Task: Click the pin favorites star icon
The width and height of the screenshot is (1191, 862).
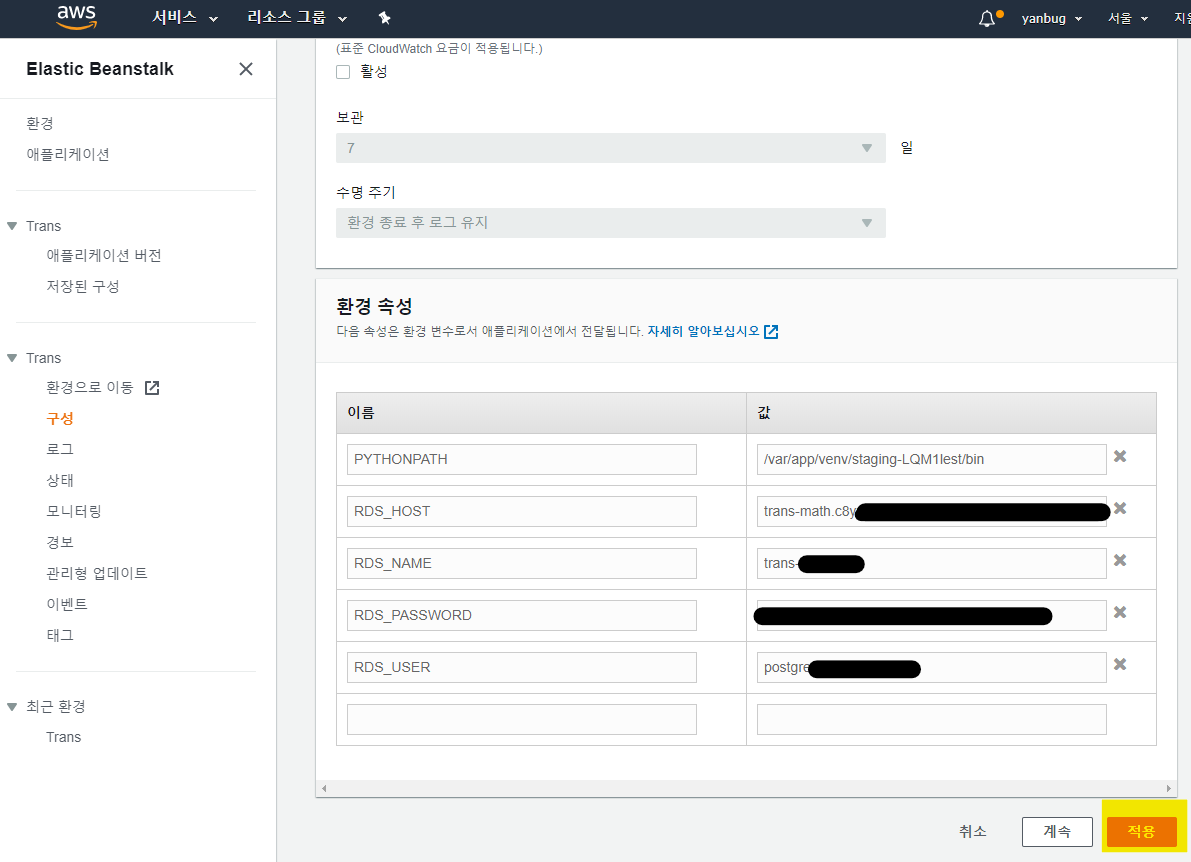Action: tap(383, 18)
